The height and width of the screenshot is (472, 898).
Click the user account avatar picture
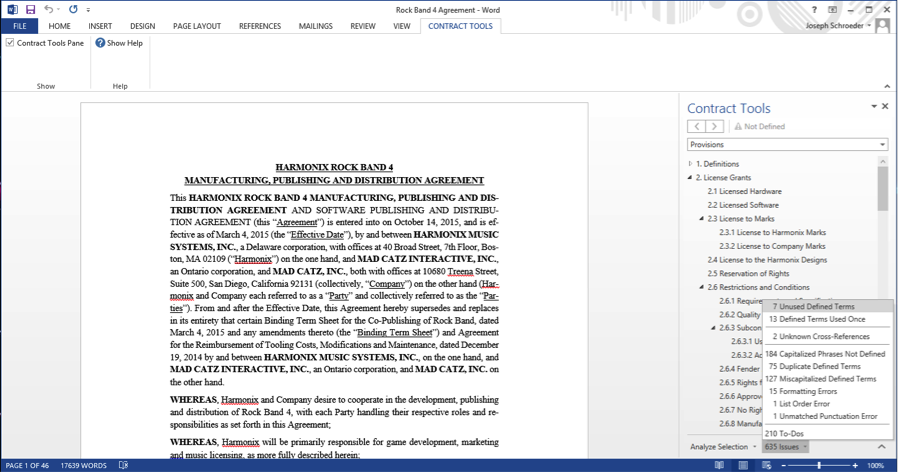click(x=883, y=26)
